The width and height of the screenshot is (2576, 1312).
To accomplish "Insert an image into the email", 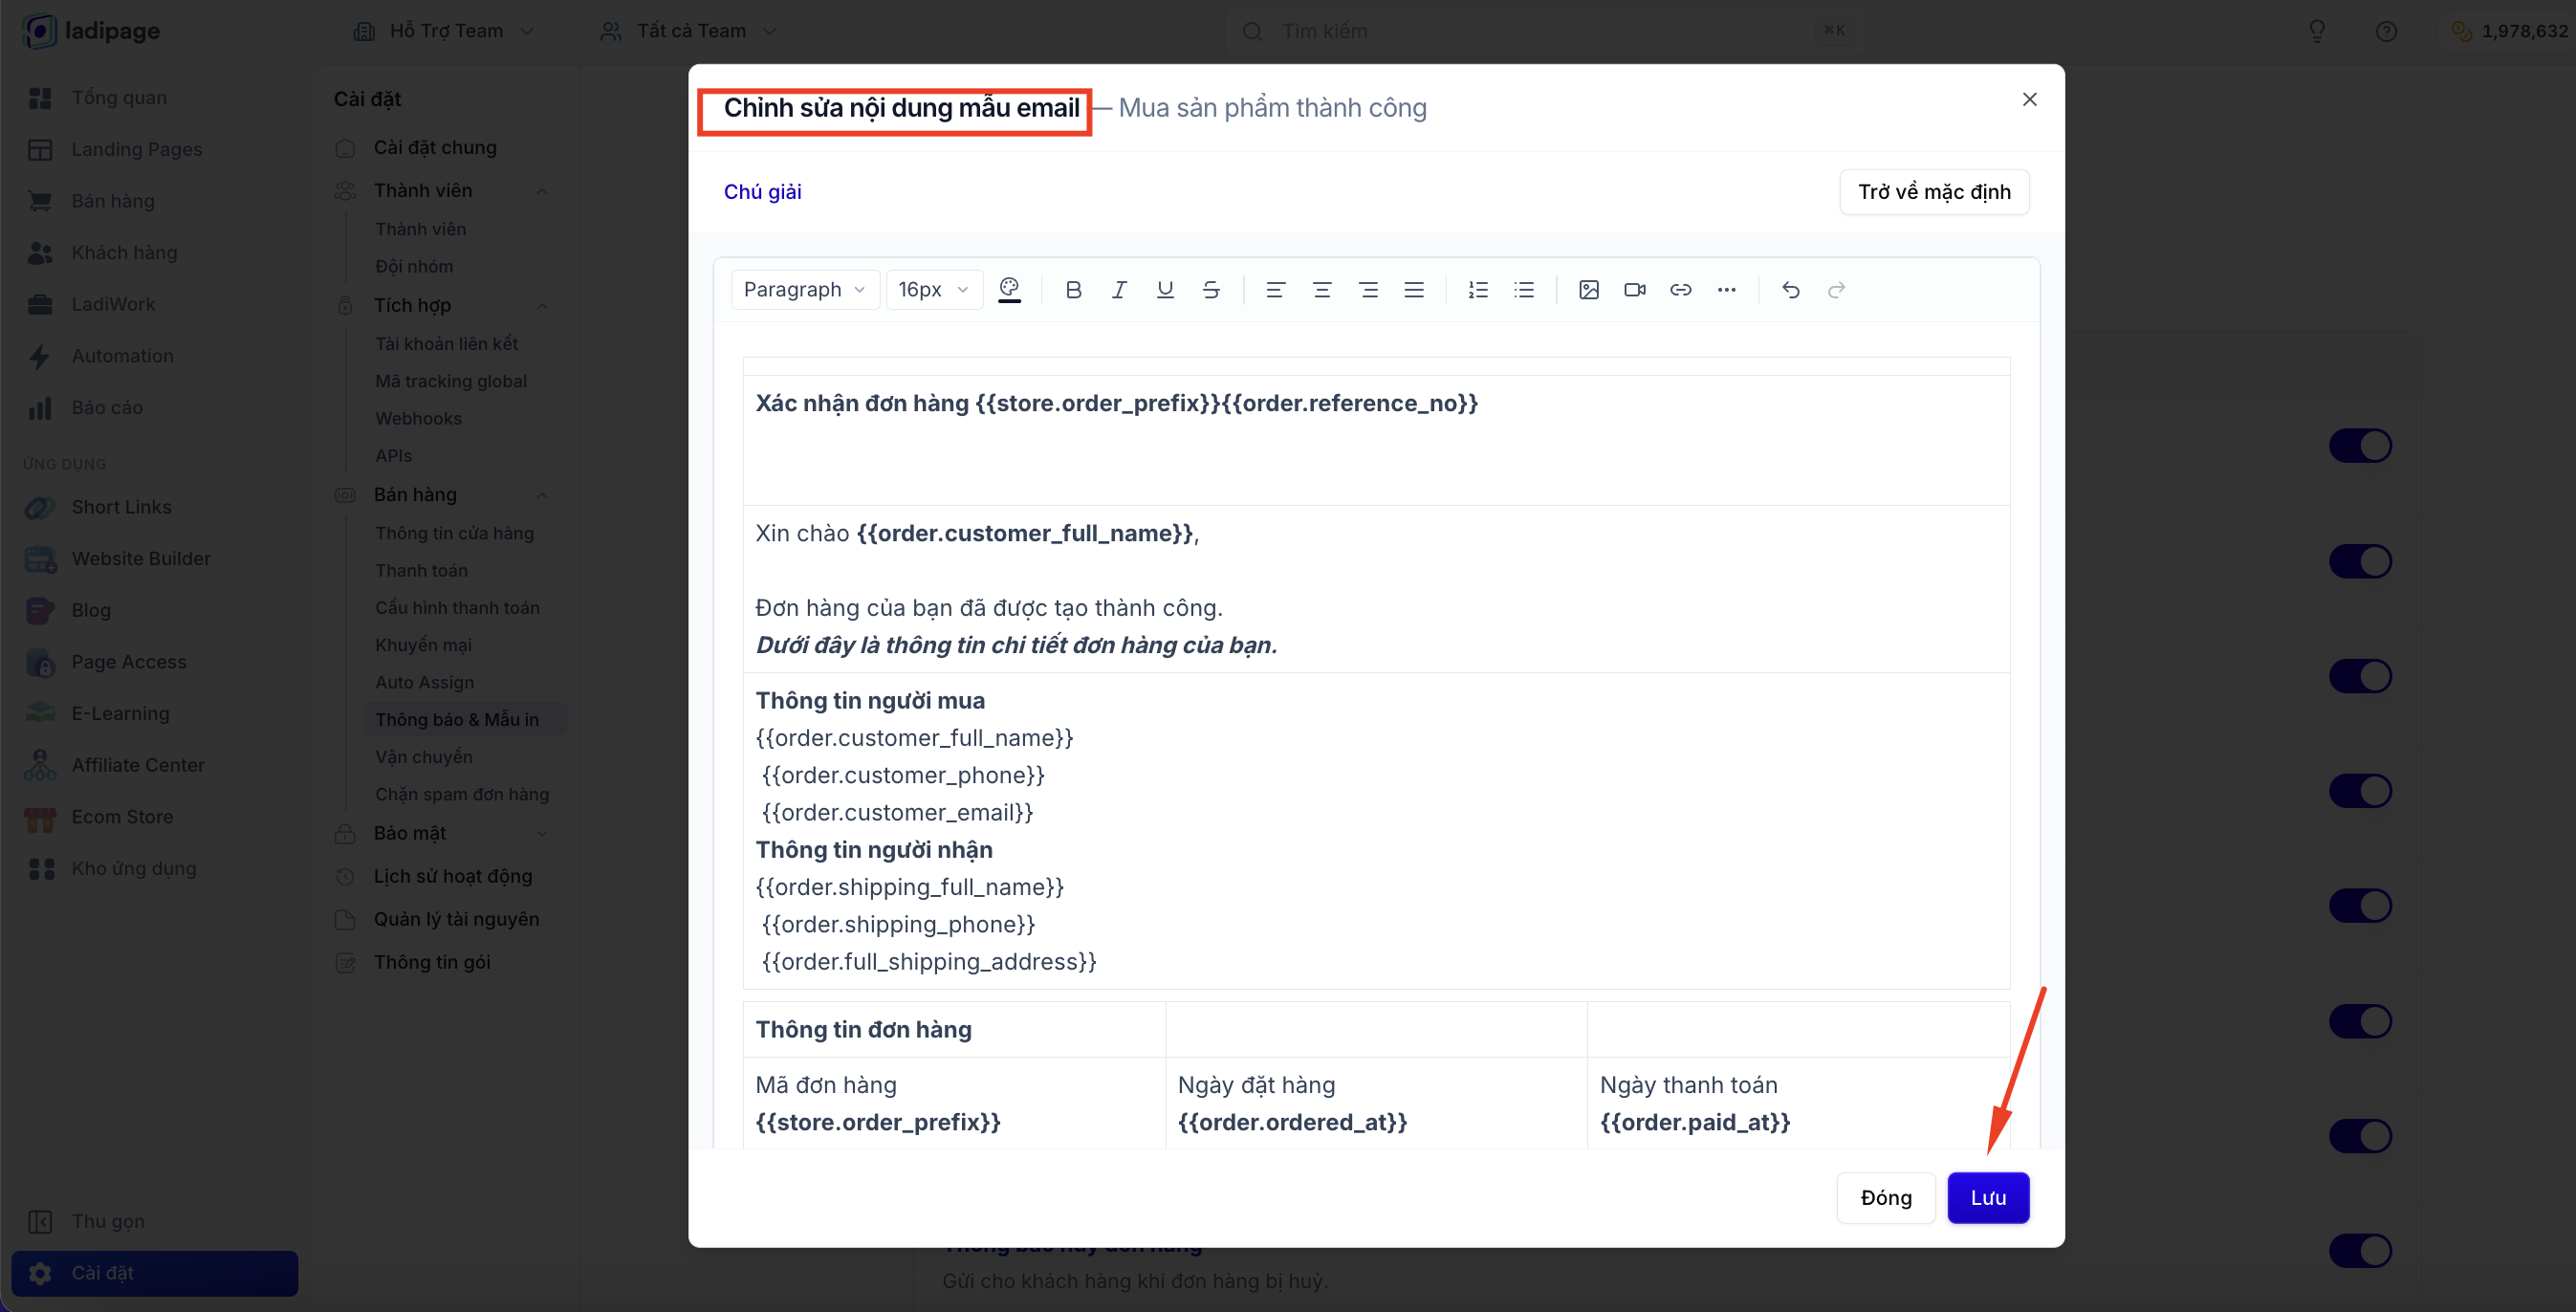I will (x=1589, y=290).
